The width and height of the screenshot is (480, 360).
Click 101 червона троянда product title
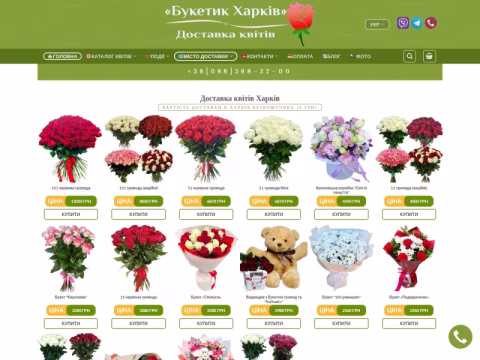pos(71,188)
